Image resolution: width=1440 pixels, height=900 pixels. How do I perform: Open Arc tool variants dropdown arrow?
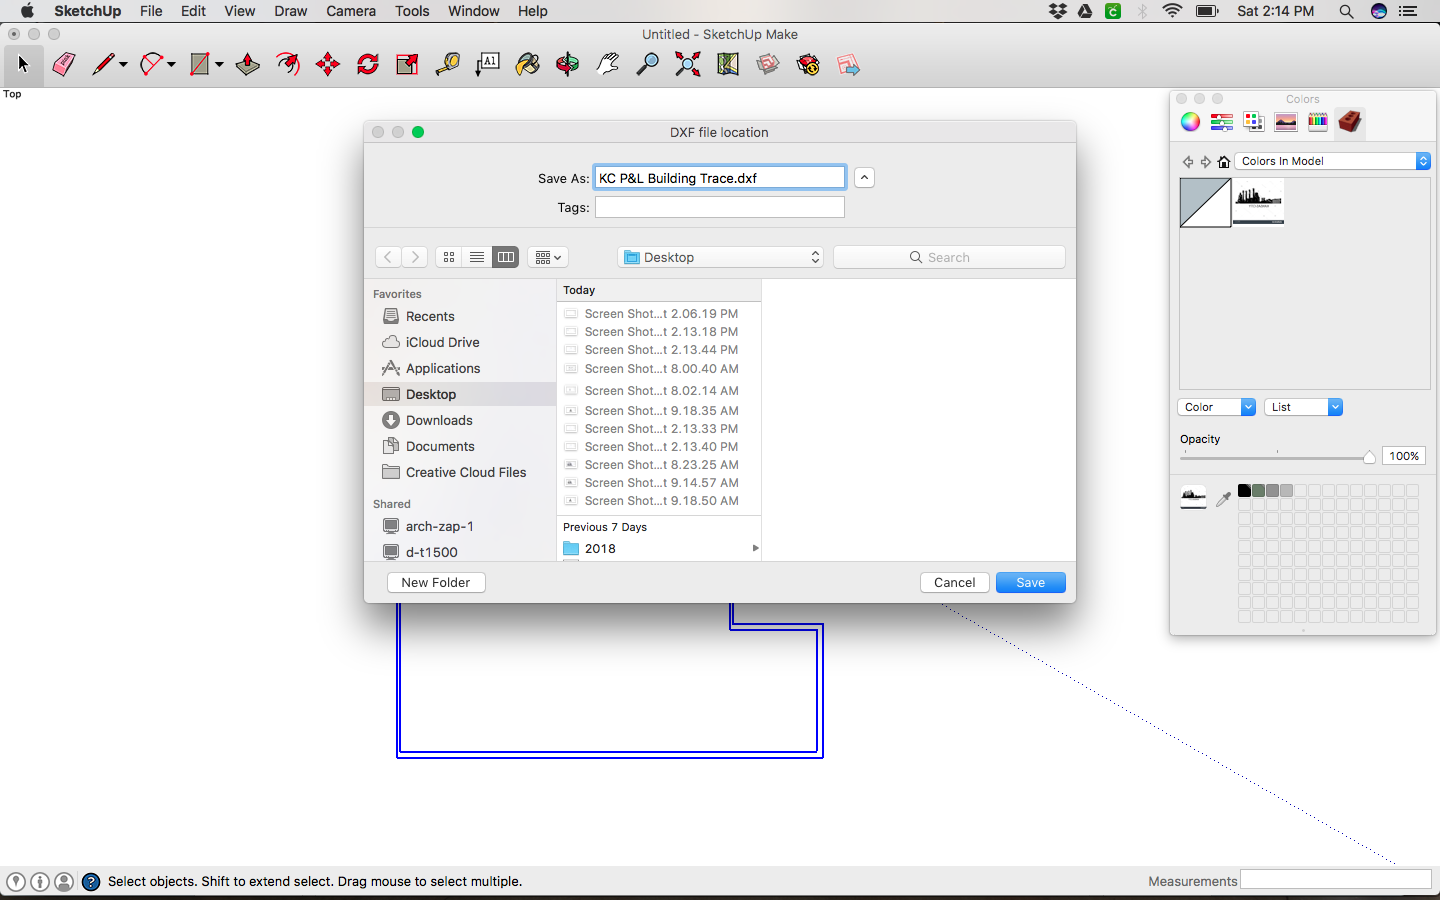click(172, 65)
